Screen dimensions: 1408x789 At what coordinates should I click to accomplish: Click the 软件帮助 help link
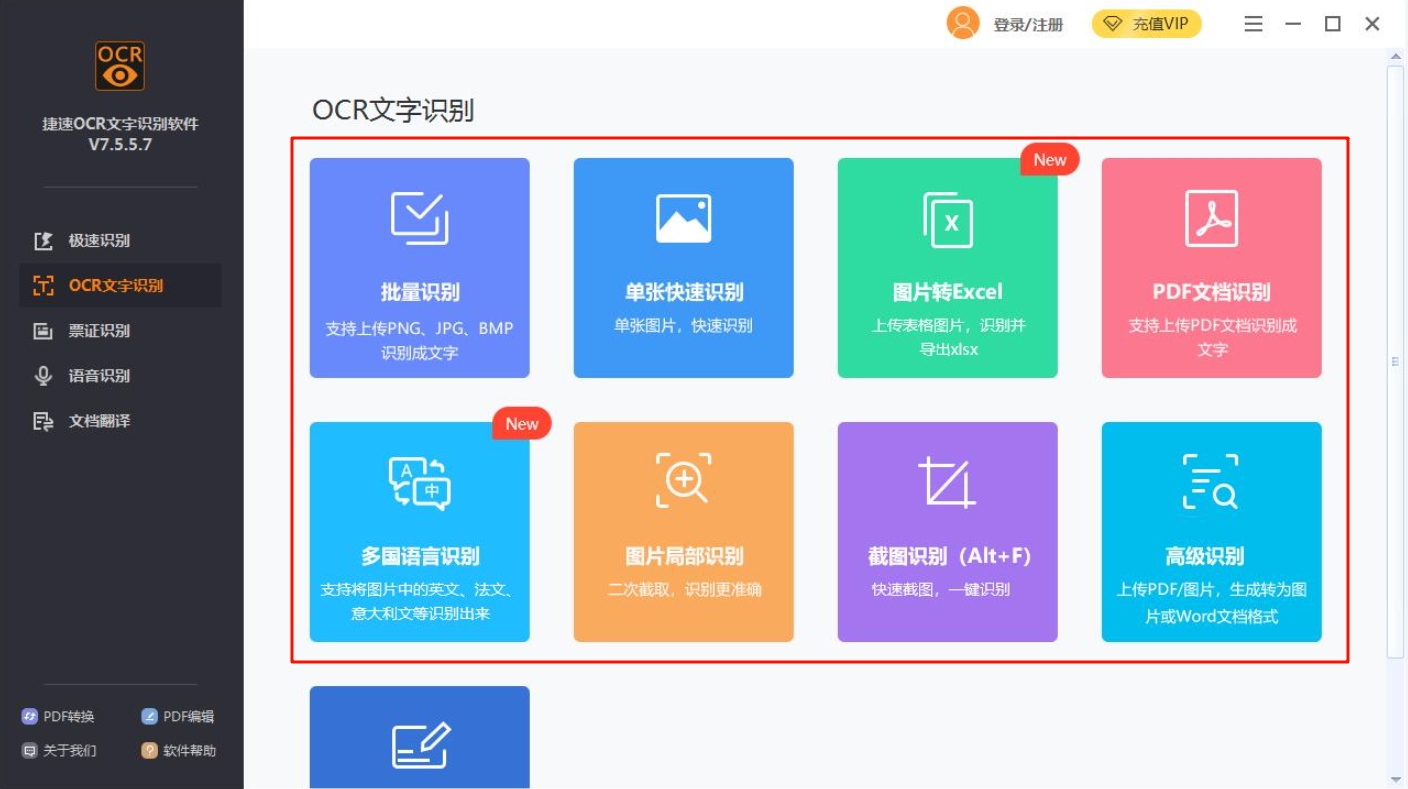point(188,750)
